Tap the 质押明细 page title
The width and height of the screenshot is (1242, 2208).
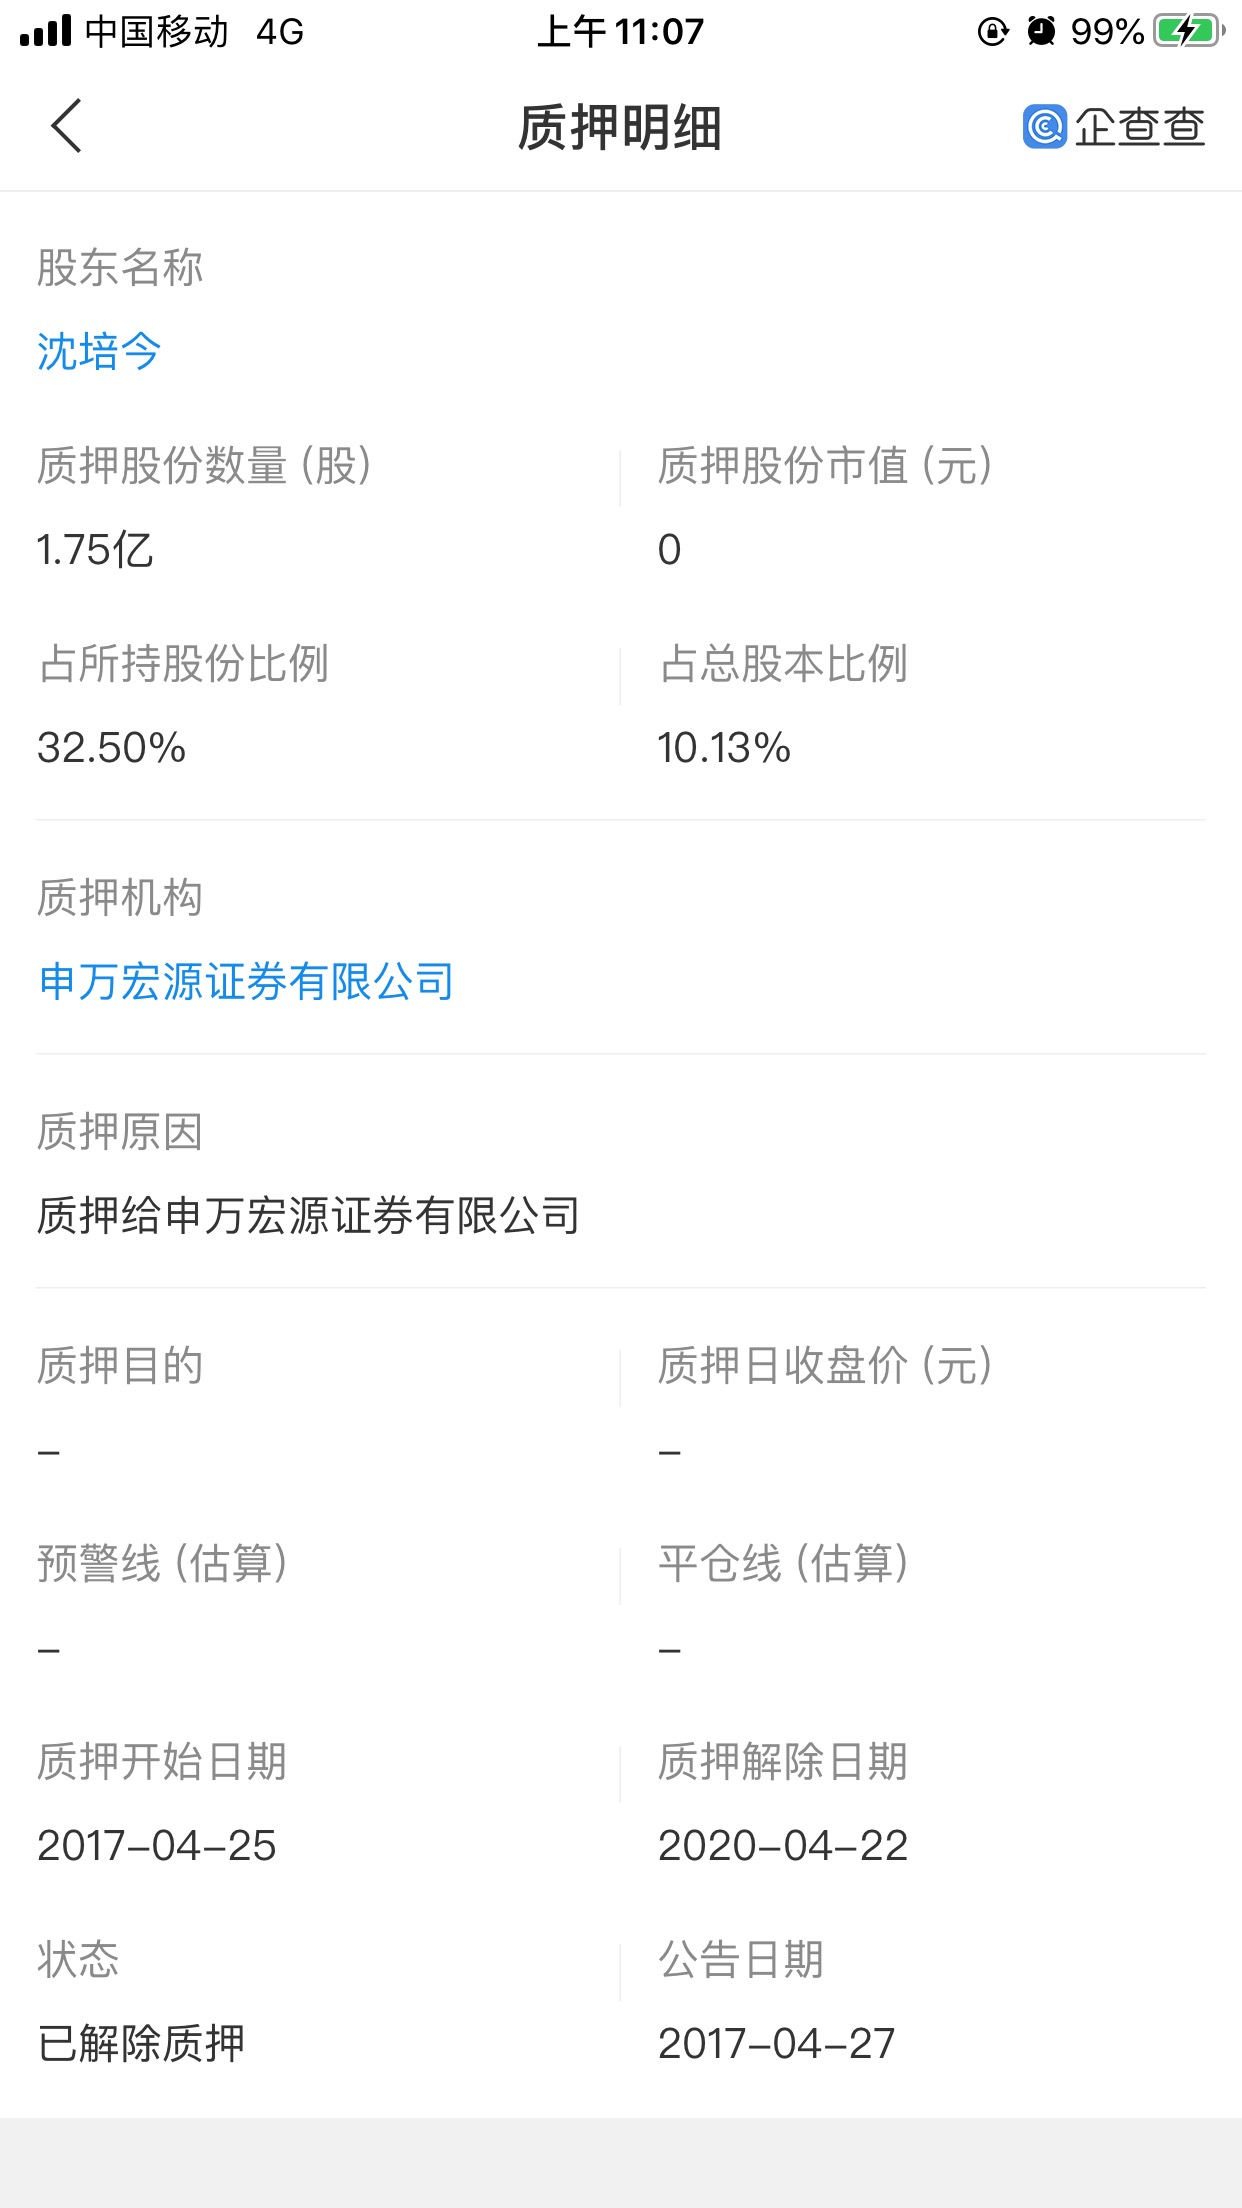(x=620, y=128)
